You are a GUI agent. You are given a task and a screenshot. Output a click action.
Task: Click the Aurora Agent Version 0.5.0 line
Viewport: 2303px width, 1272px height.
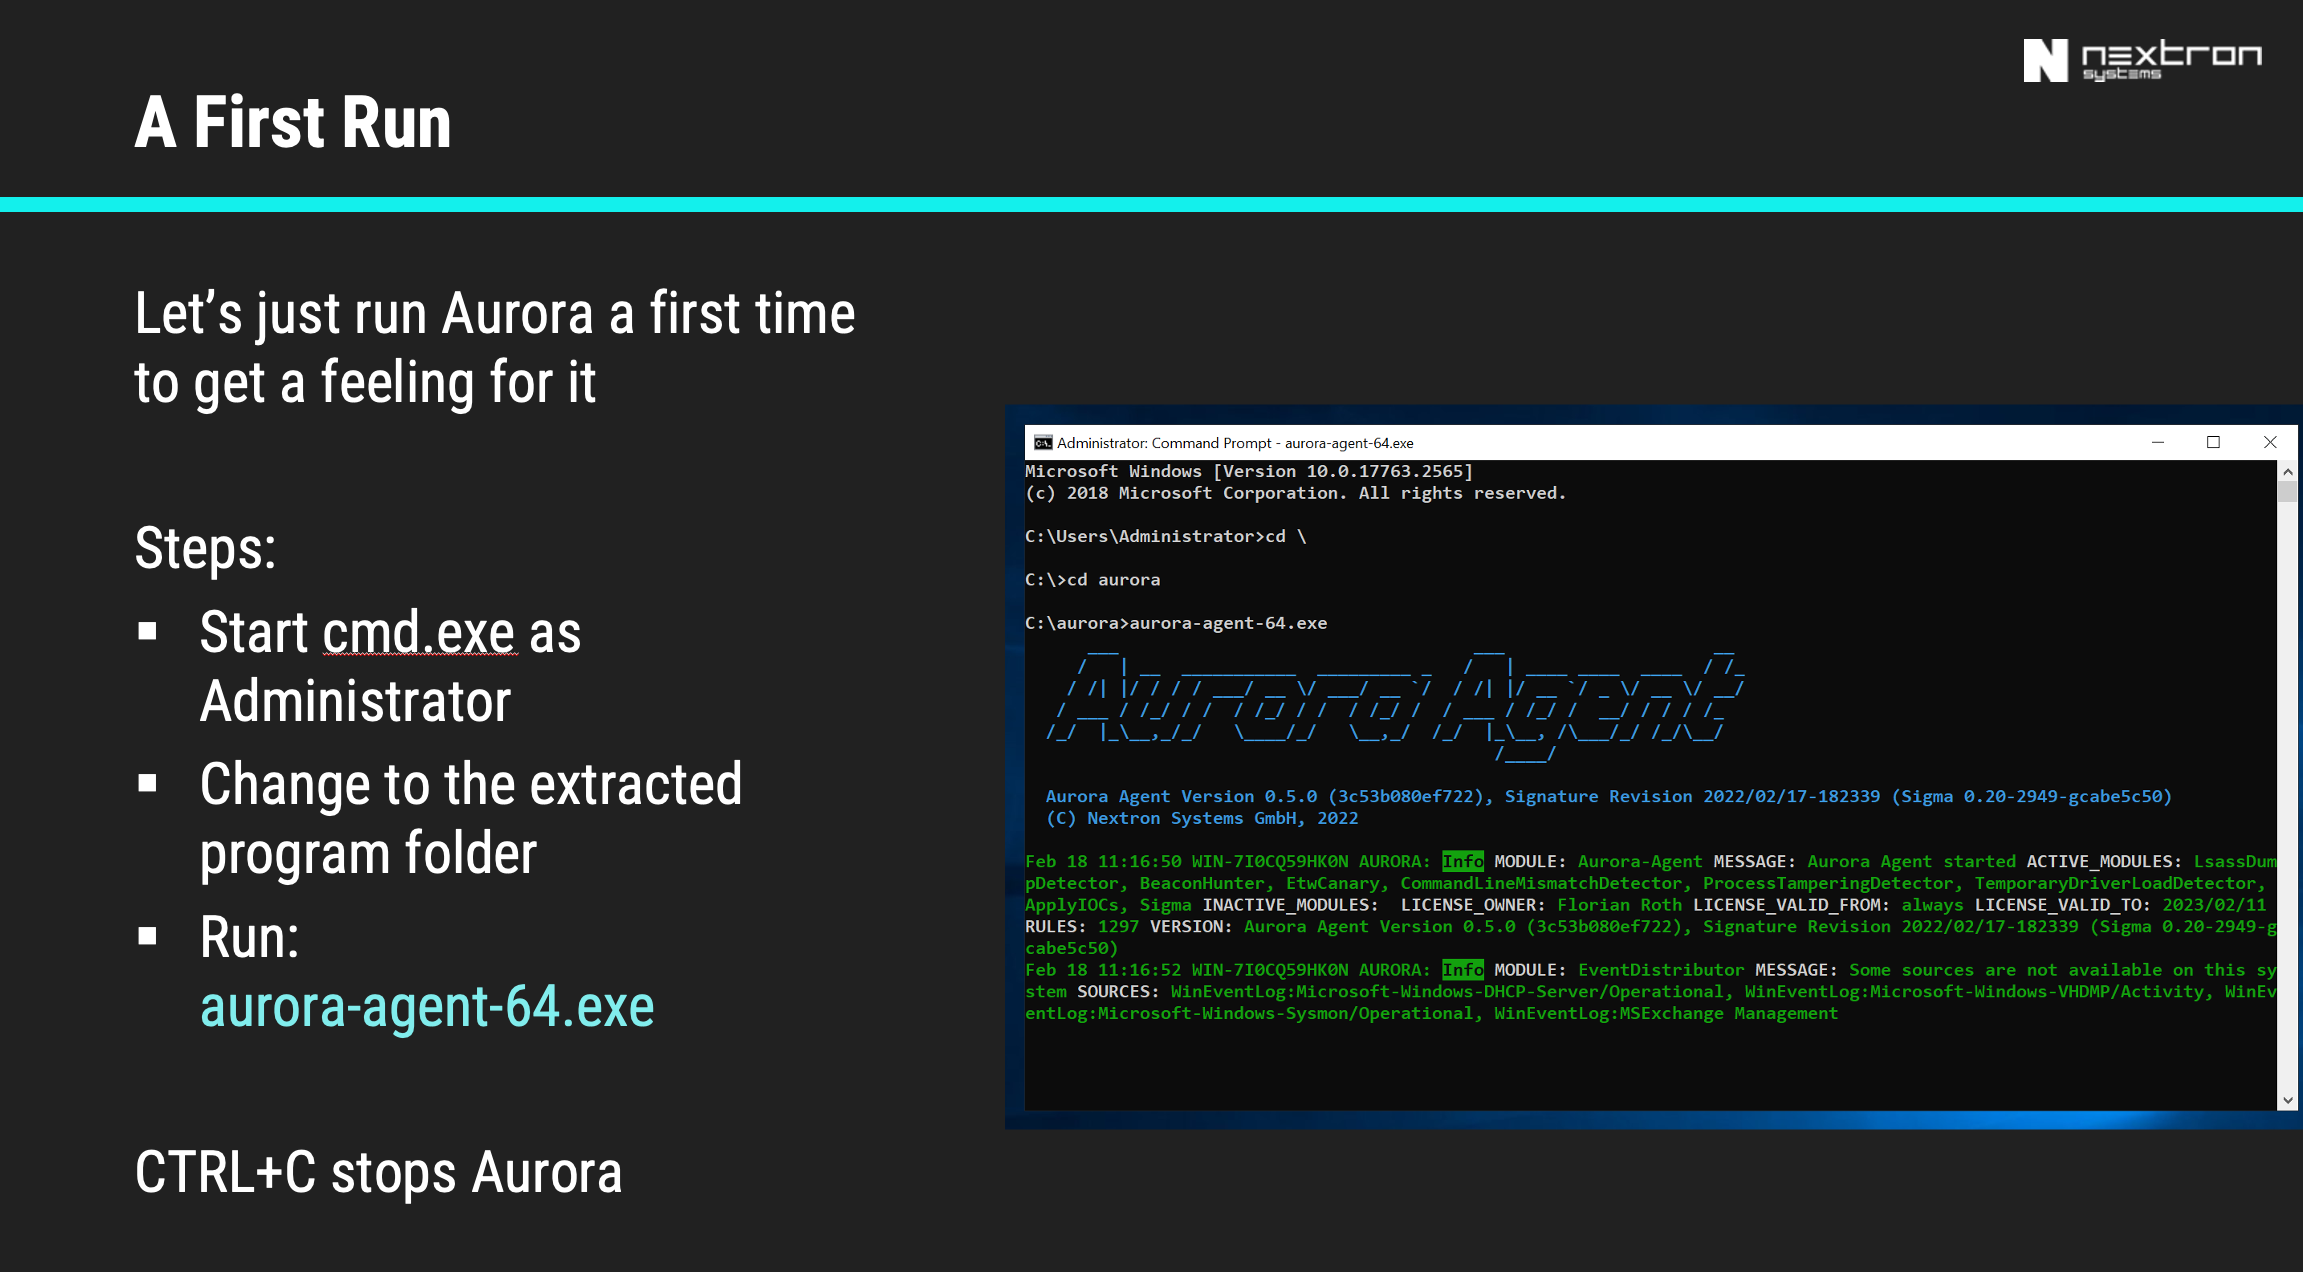pyautogui.click(x=1607, y=796)
